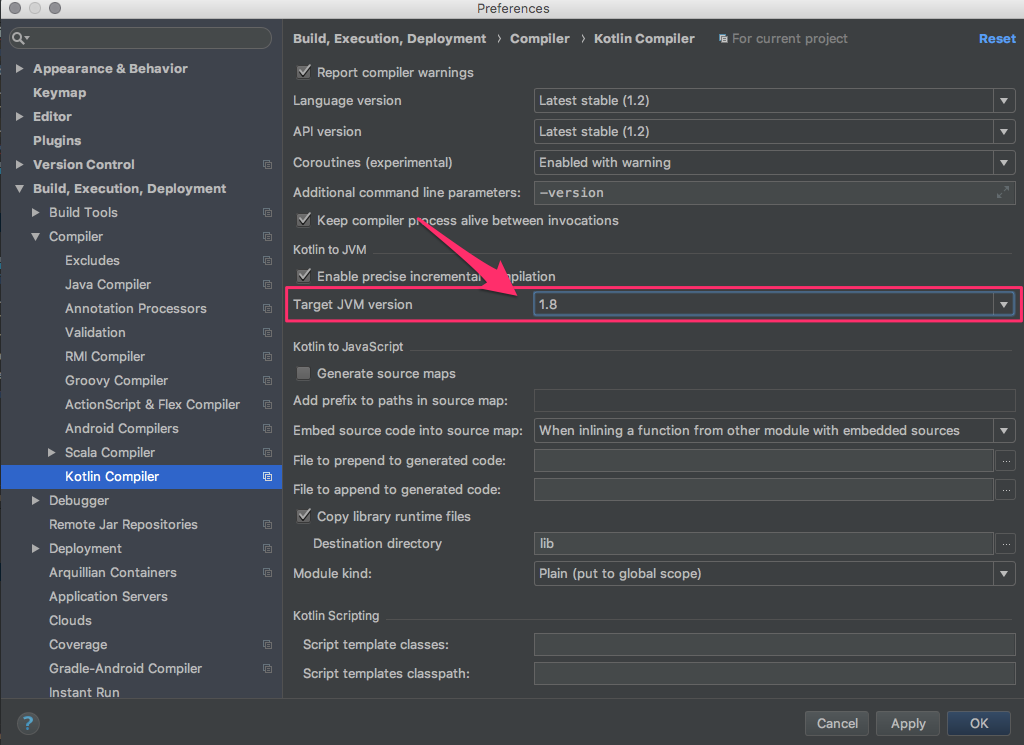Click Add prefix to paths field
Image resolution: width=1024 pixels, height=745 pixels.
(x=774, y=400)
